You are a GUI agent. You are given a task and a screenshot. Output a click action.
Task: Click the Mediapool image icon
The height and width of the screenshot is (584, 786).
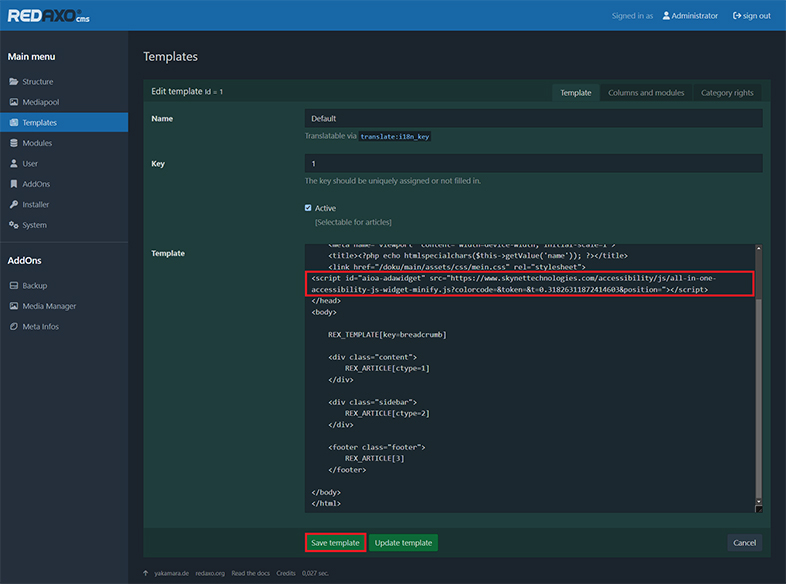pyautogui.click(x=14, y=102)
